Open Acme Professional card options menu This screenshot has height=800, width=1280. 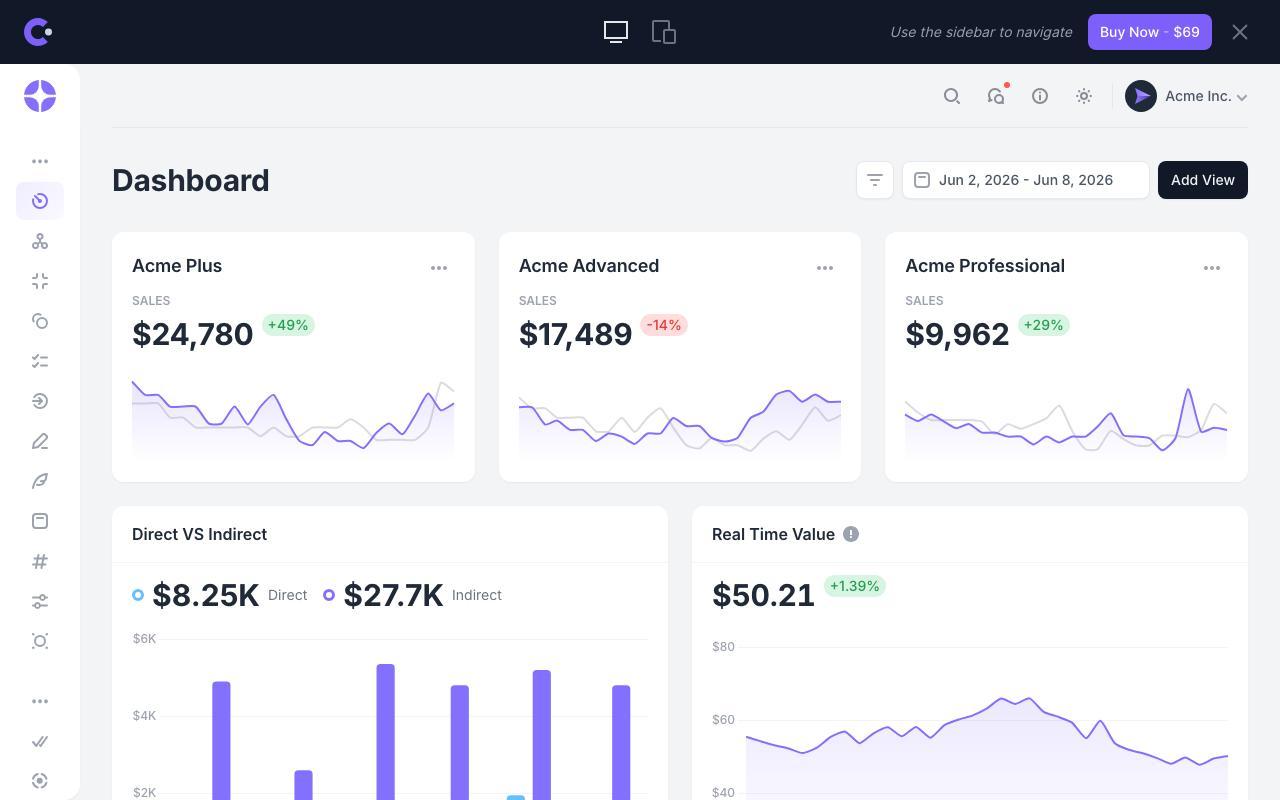click(1212, 267)
